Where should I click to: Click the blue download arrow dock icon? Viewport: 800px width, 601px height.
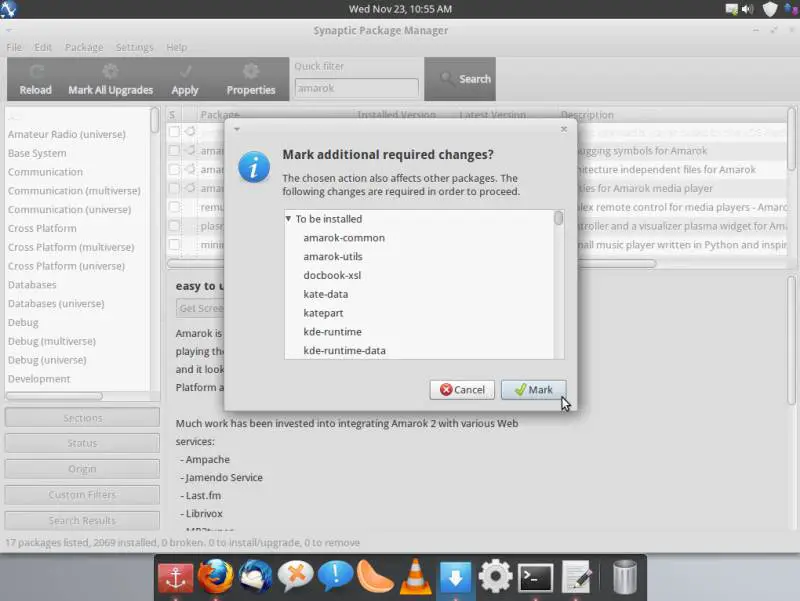(455, 578)
